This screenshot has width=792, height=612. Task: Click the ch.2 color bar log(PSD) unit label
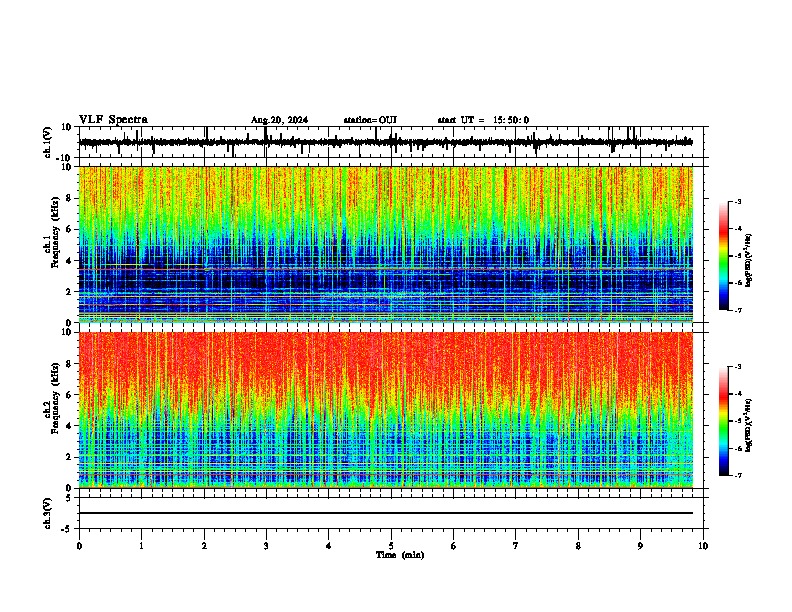[x=749, y=425]
